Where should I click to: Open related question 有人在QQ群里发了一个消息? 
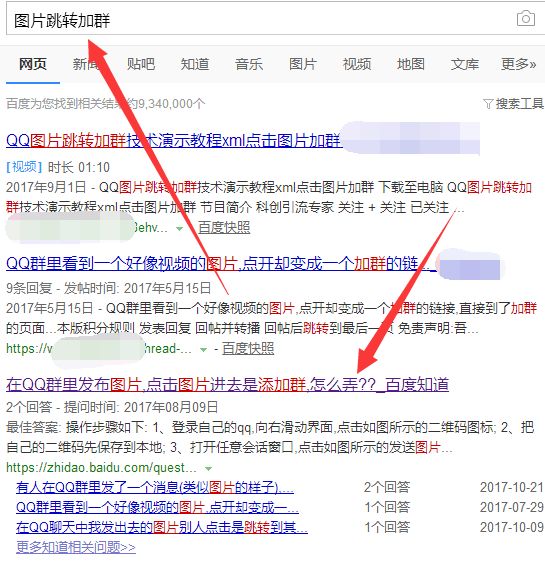tap(155, 487)
